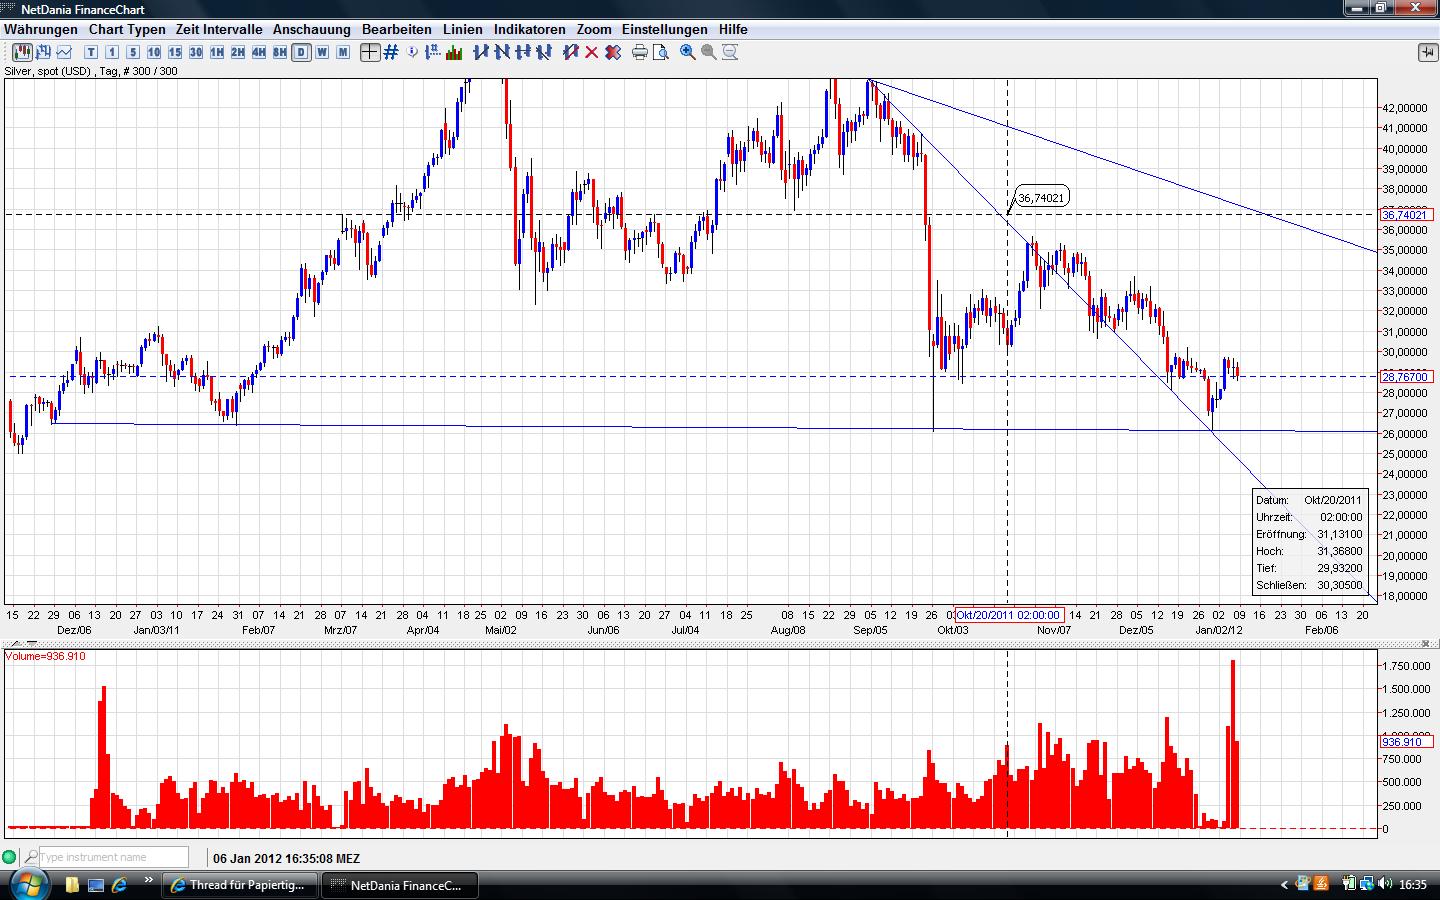Select the daily (D) interval button

click(301, 52)
